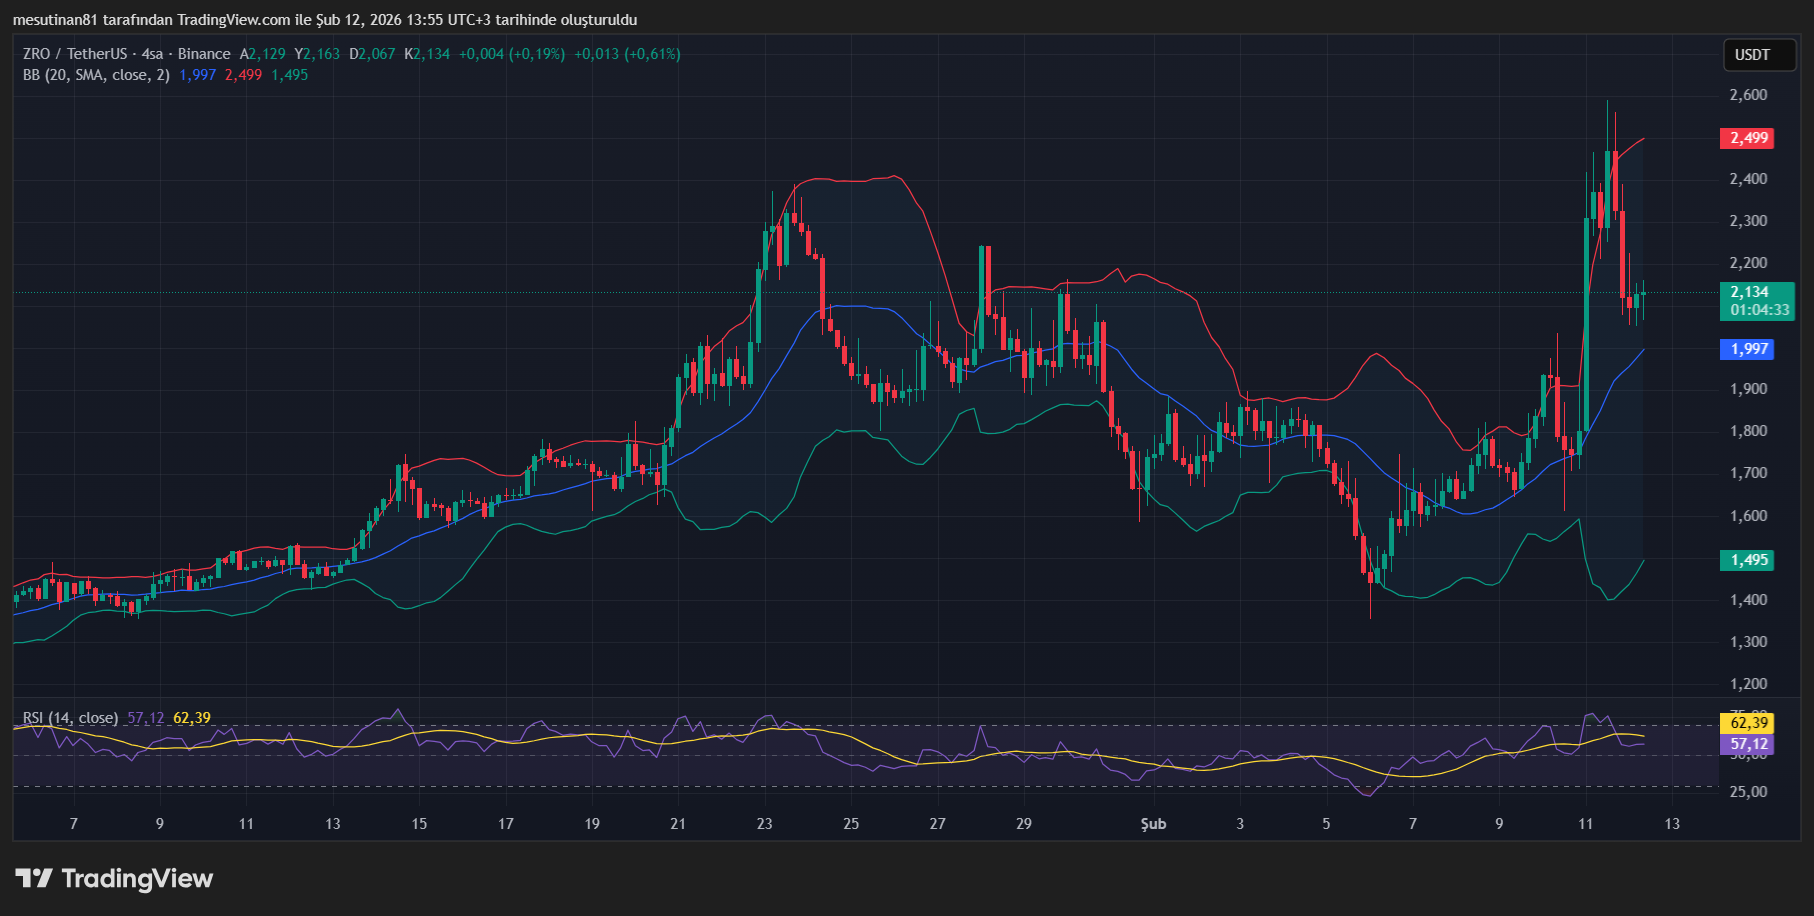Expand the RSI (14, close) indicator legend

[70, 718]
